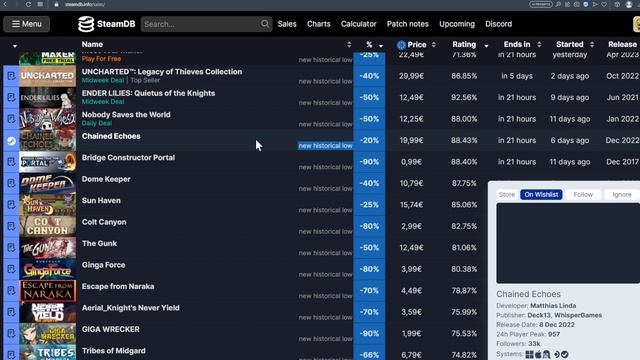Click the Windows system icon
Viewport: 640px width, 360px height.
529,354
